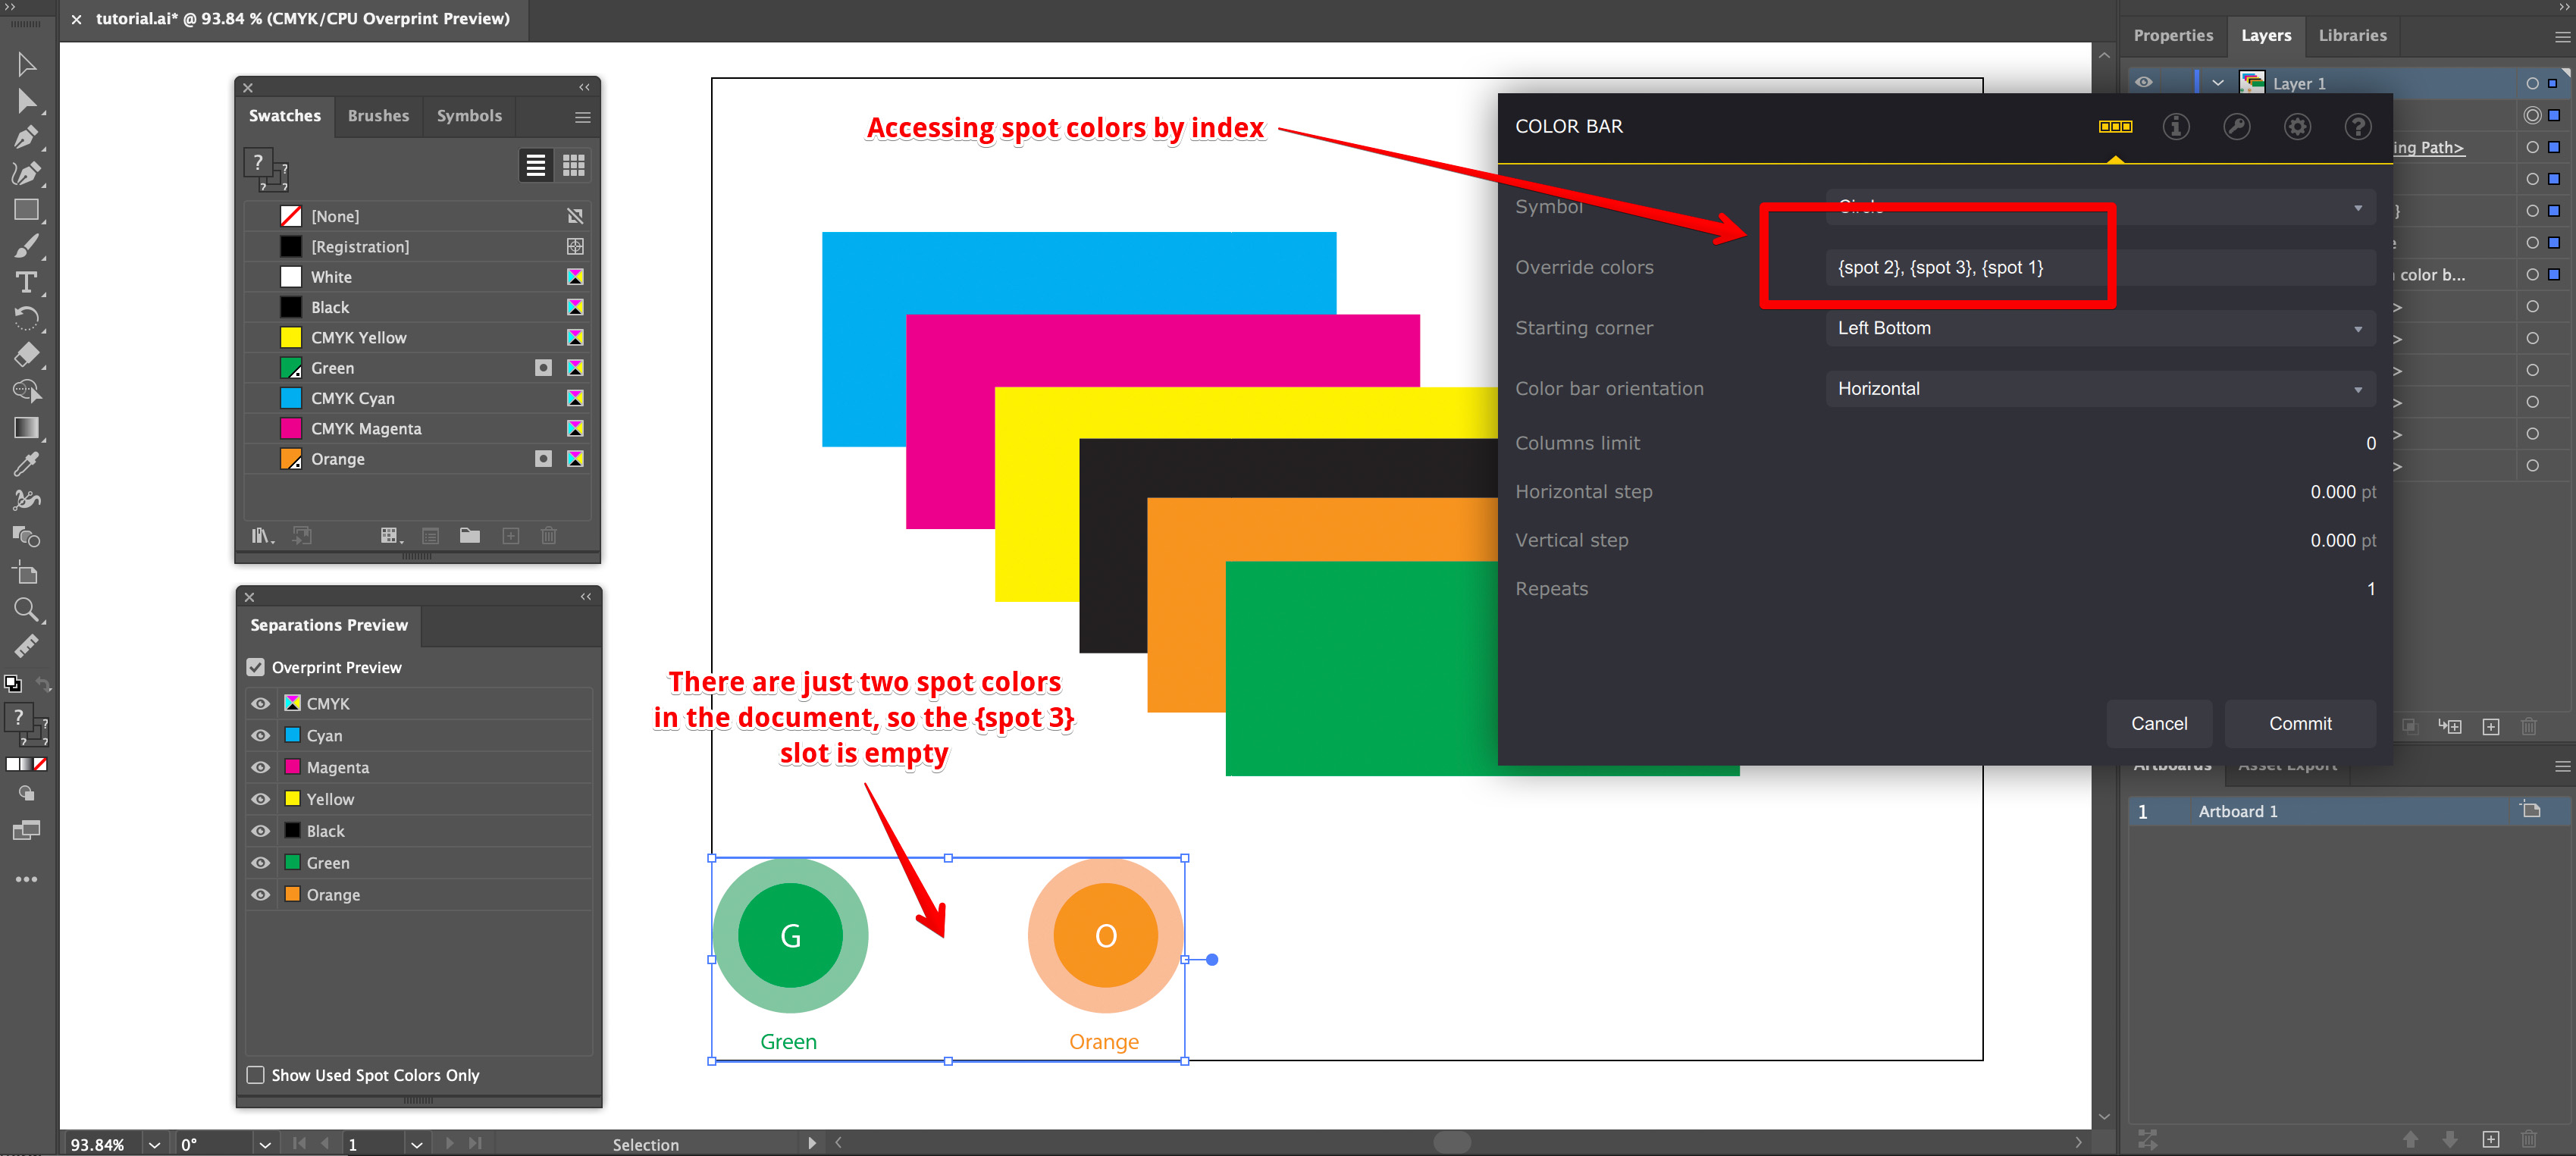Pick the Type tool
This screenshot has width=2576, height=1156.
[27, 283]
